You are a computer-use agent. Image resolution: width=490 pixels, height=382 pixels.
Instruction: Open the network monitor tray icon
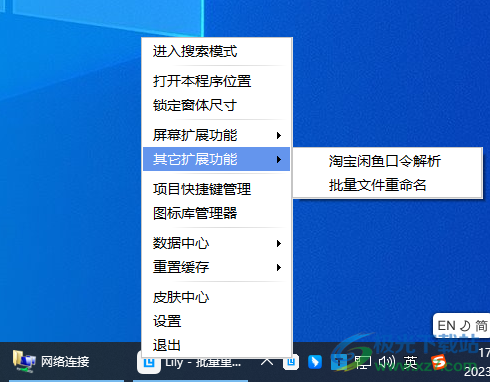pos(363,362)
